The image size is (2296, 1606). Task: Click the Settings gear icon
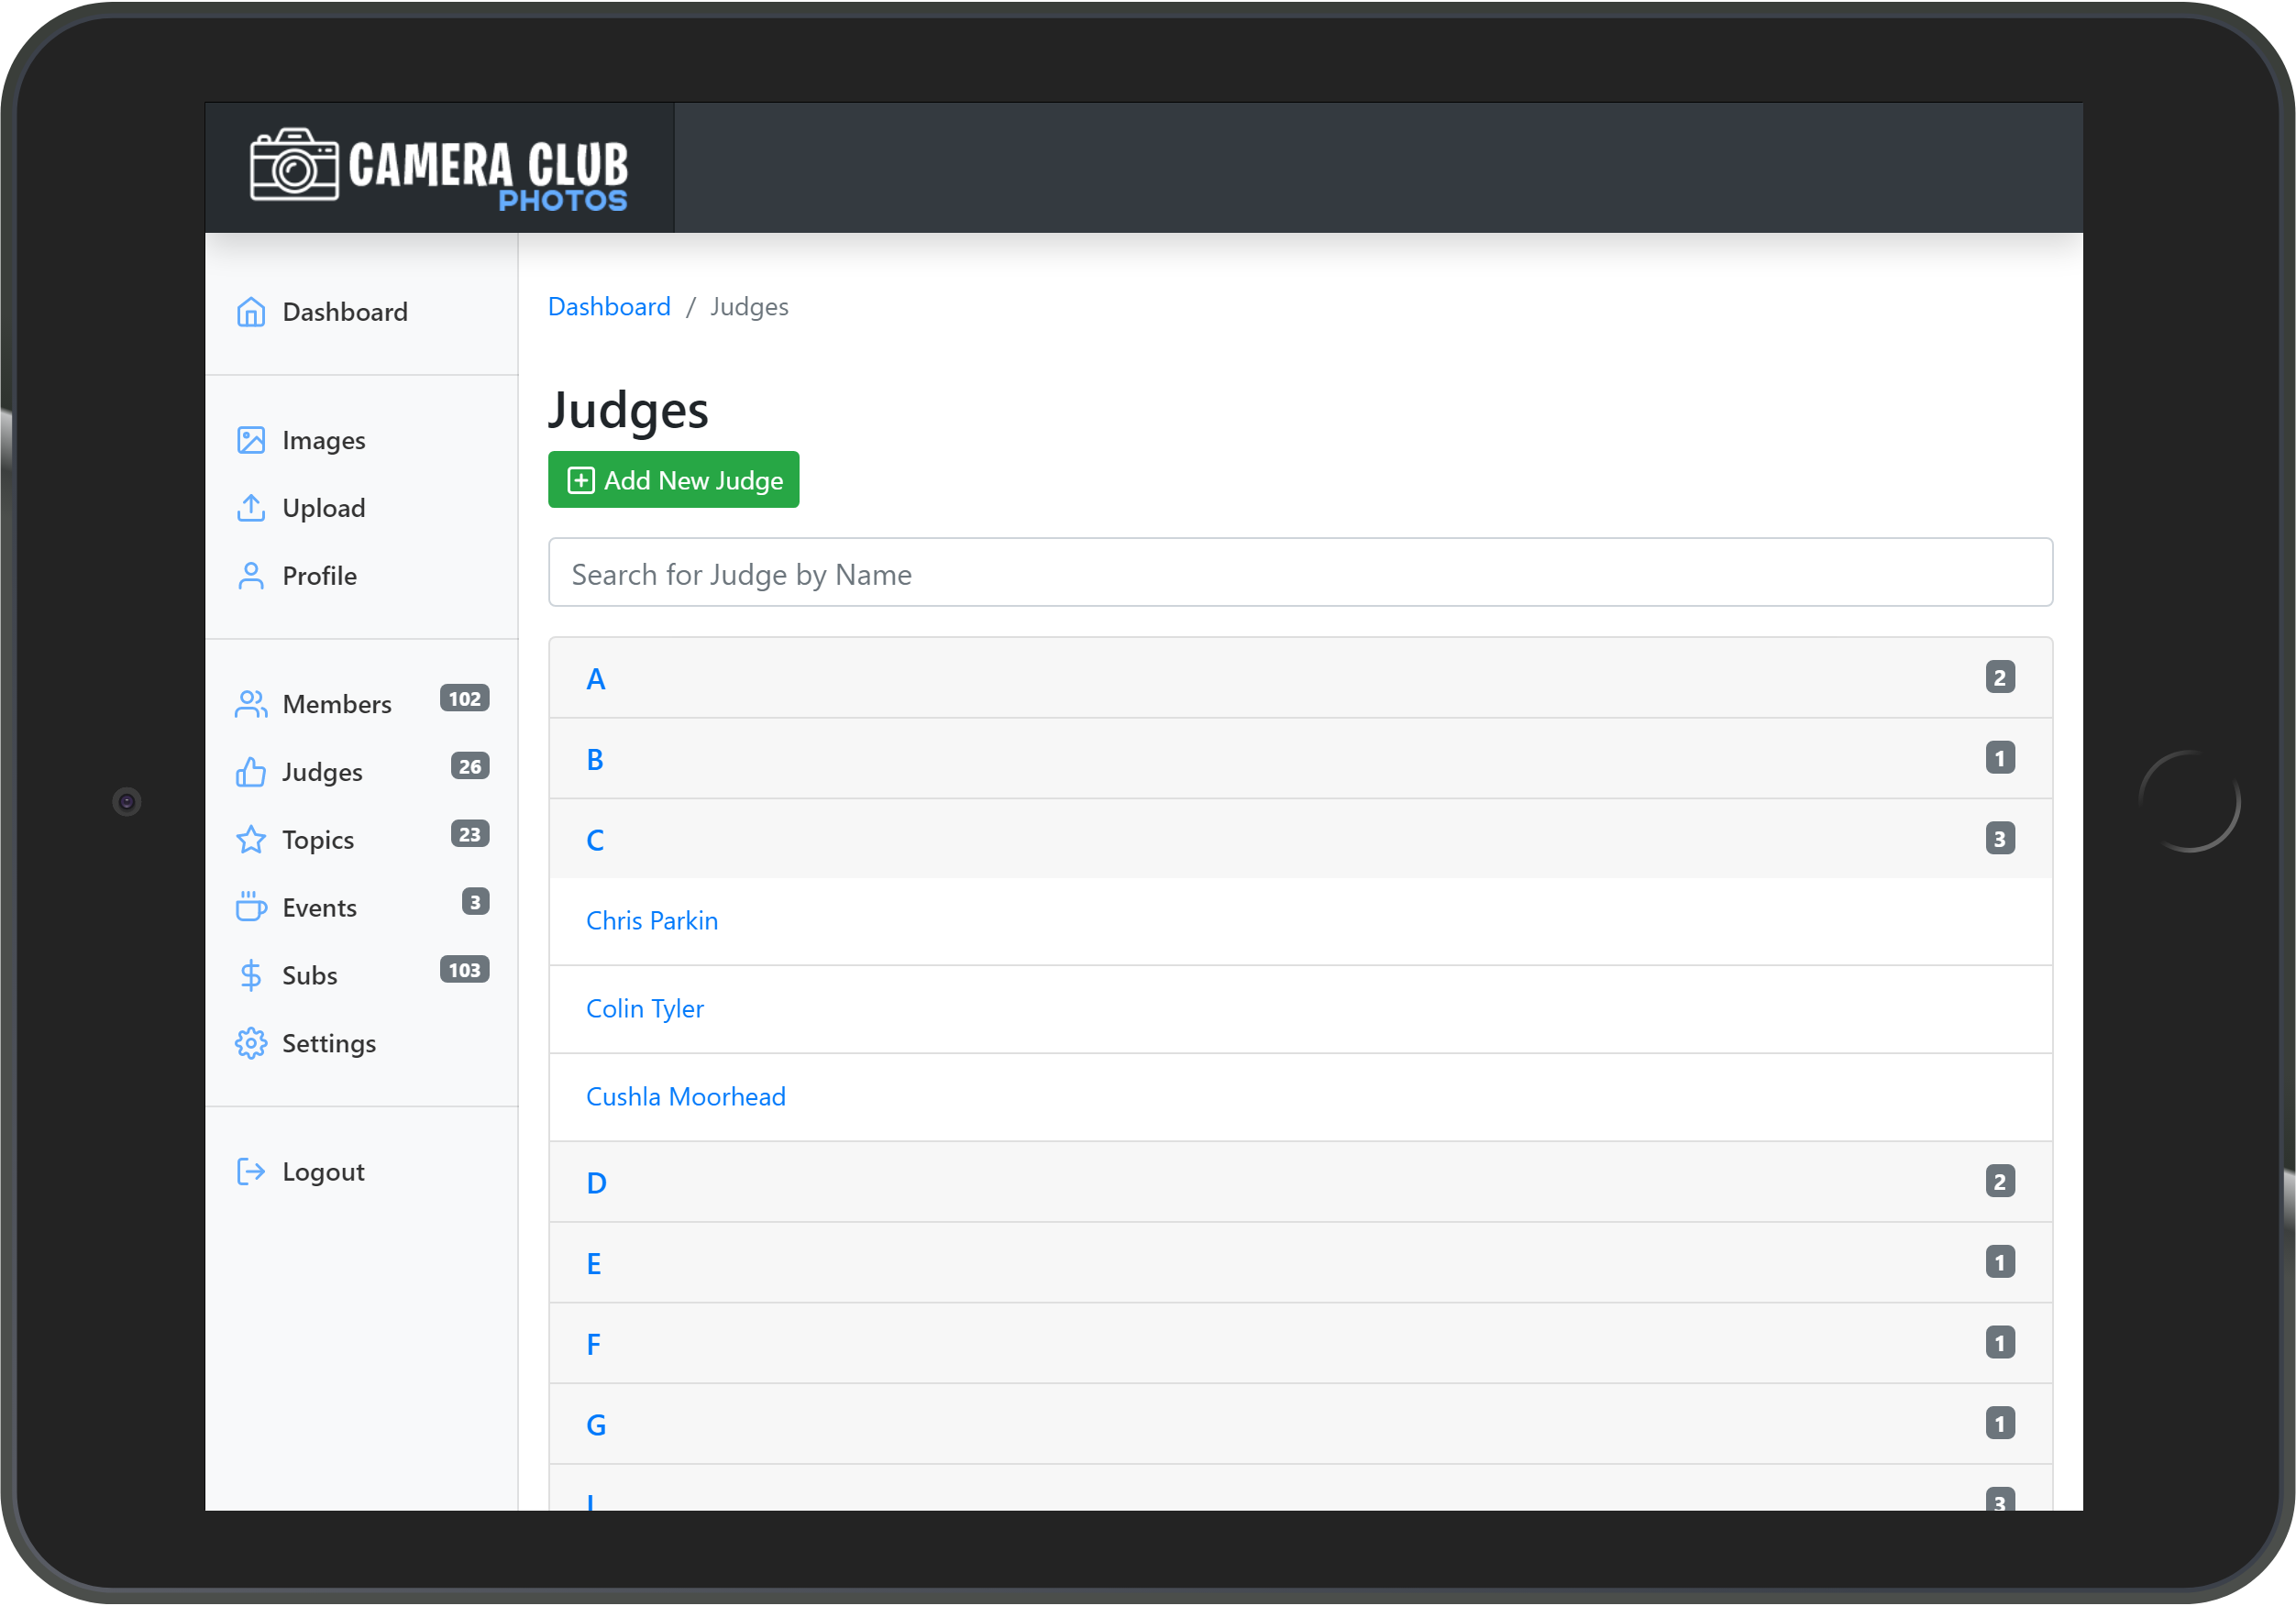point(250,1043)
